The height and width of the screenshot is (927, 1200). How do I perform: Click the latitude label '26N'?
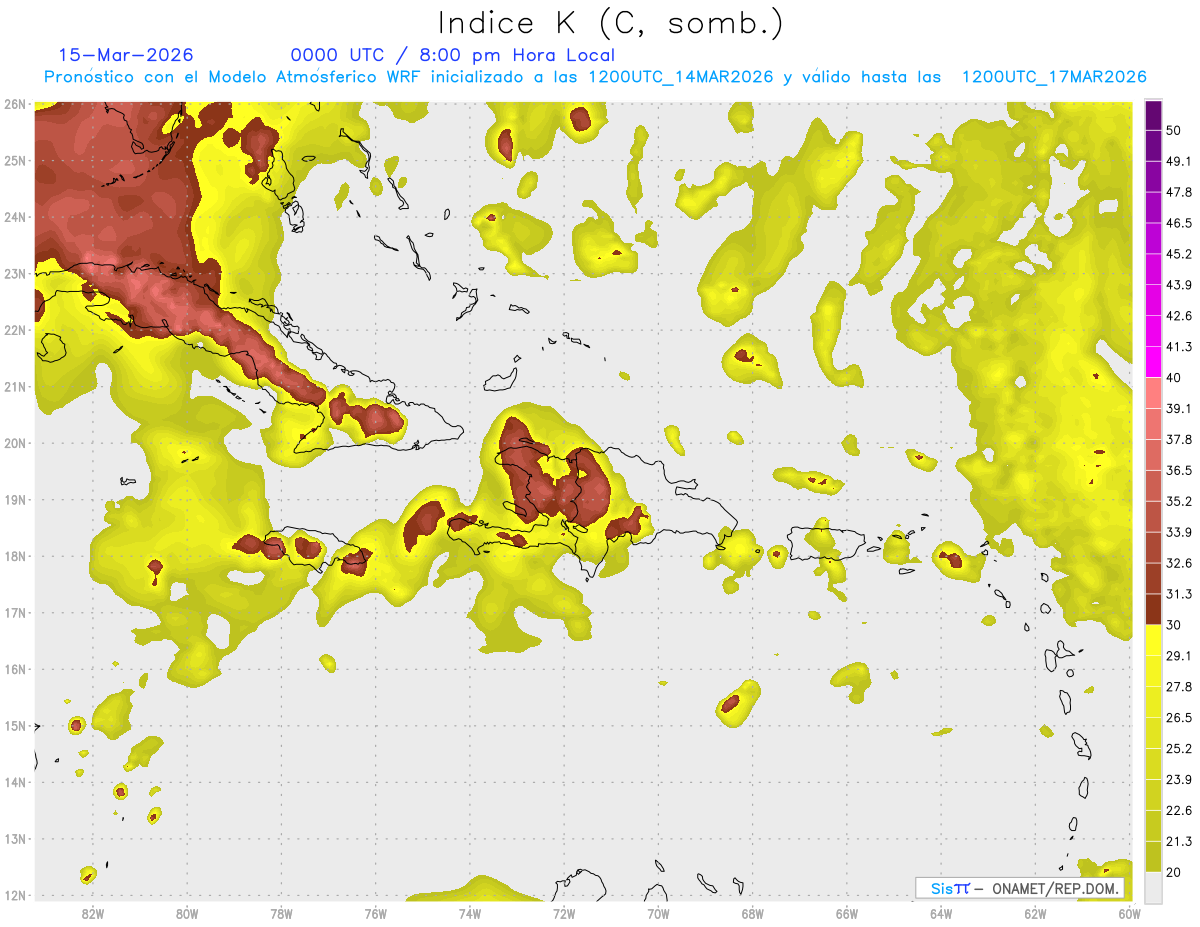click(14, 104)
